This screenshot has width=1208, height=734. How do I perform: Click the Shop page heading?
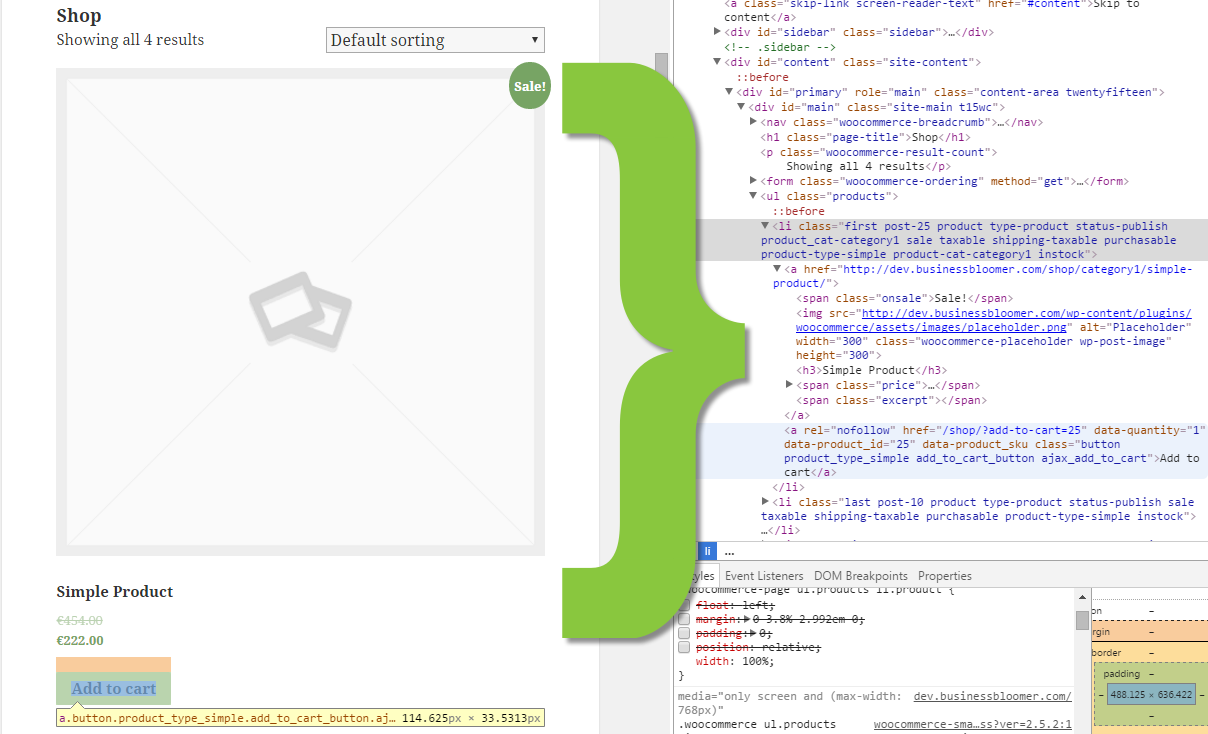(79, 16)
